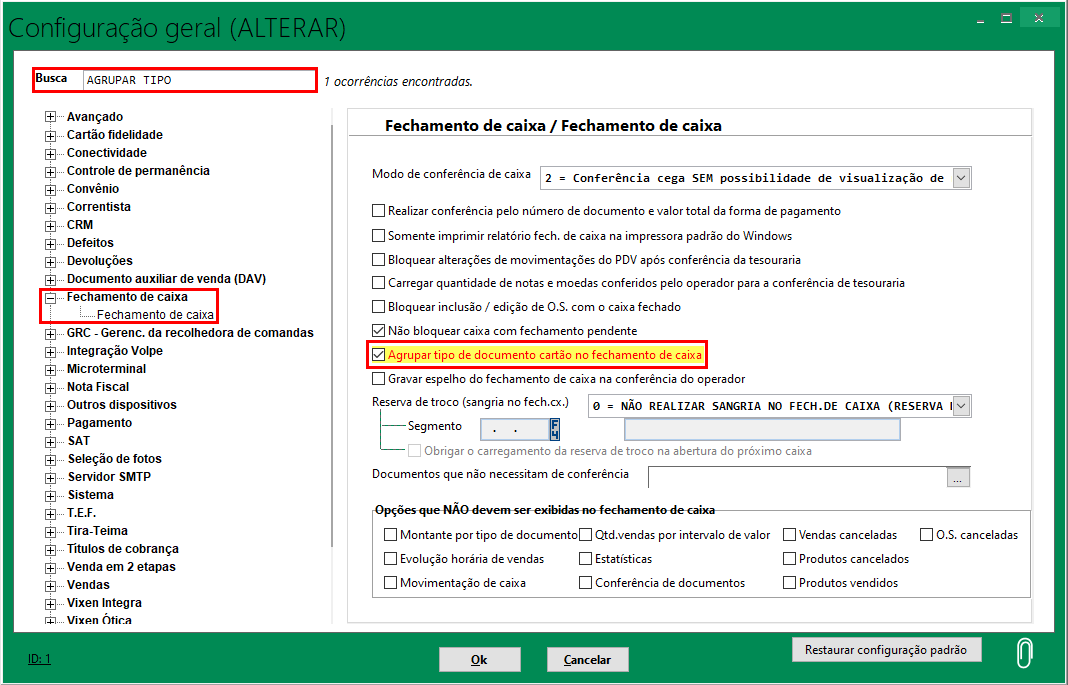Expand the Conectividade tree node
Viewport: 1068px width, 685px height.
coord(50,153)
